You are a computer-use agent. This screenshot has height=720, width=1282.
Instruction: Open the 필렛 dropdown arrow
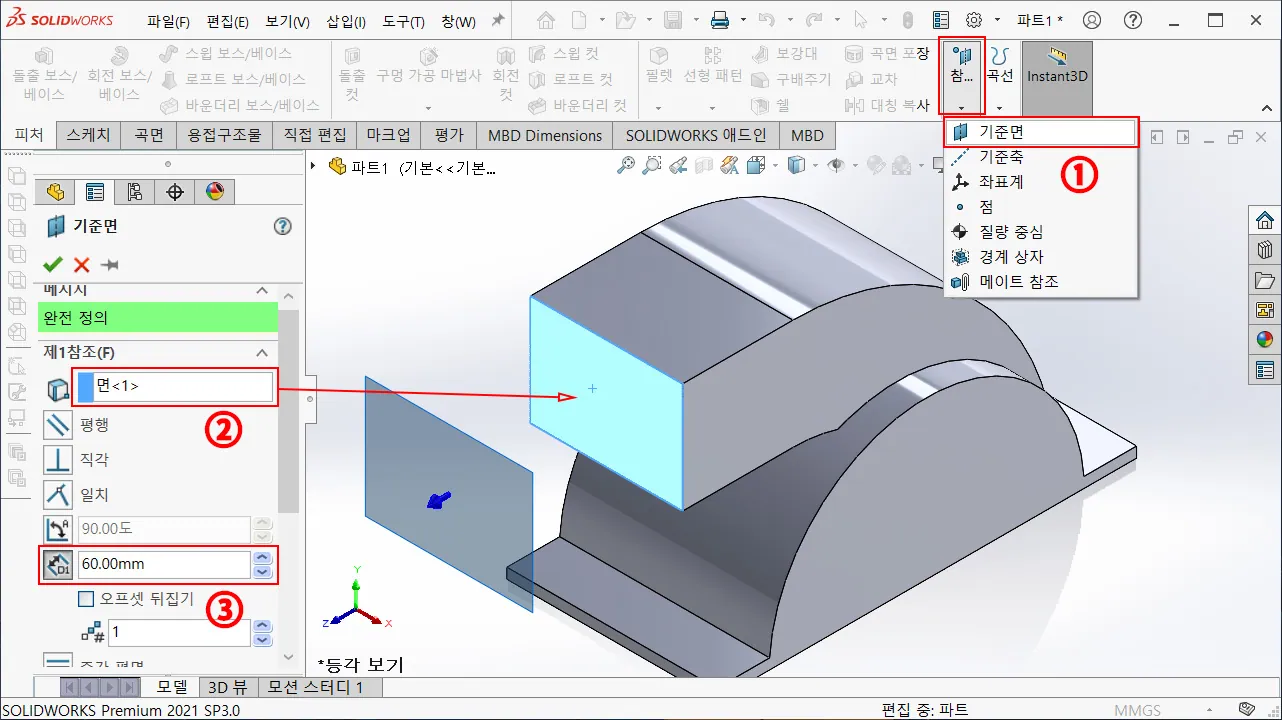(658, 107)
